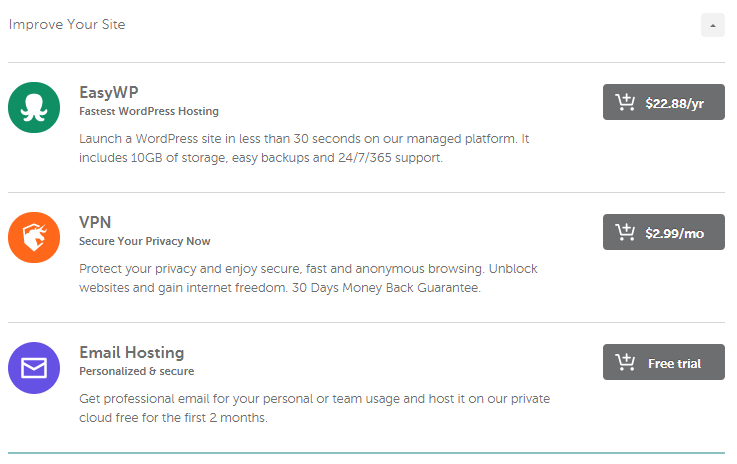Click the cart icon on EasyWP button

pyautogui.click(x=625, y=102)
